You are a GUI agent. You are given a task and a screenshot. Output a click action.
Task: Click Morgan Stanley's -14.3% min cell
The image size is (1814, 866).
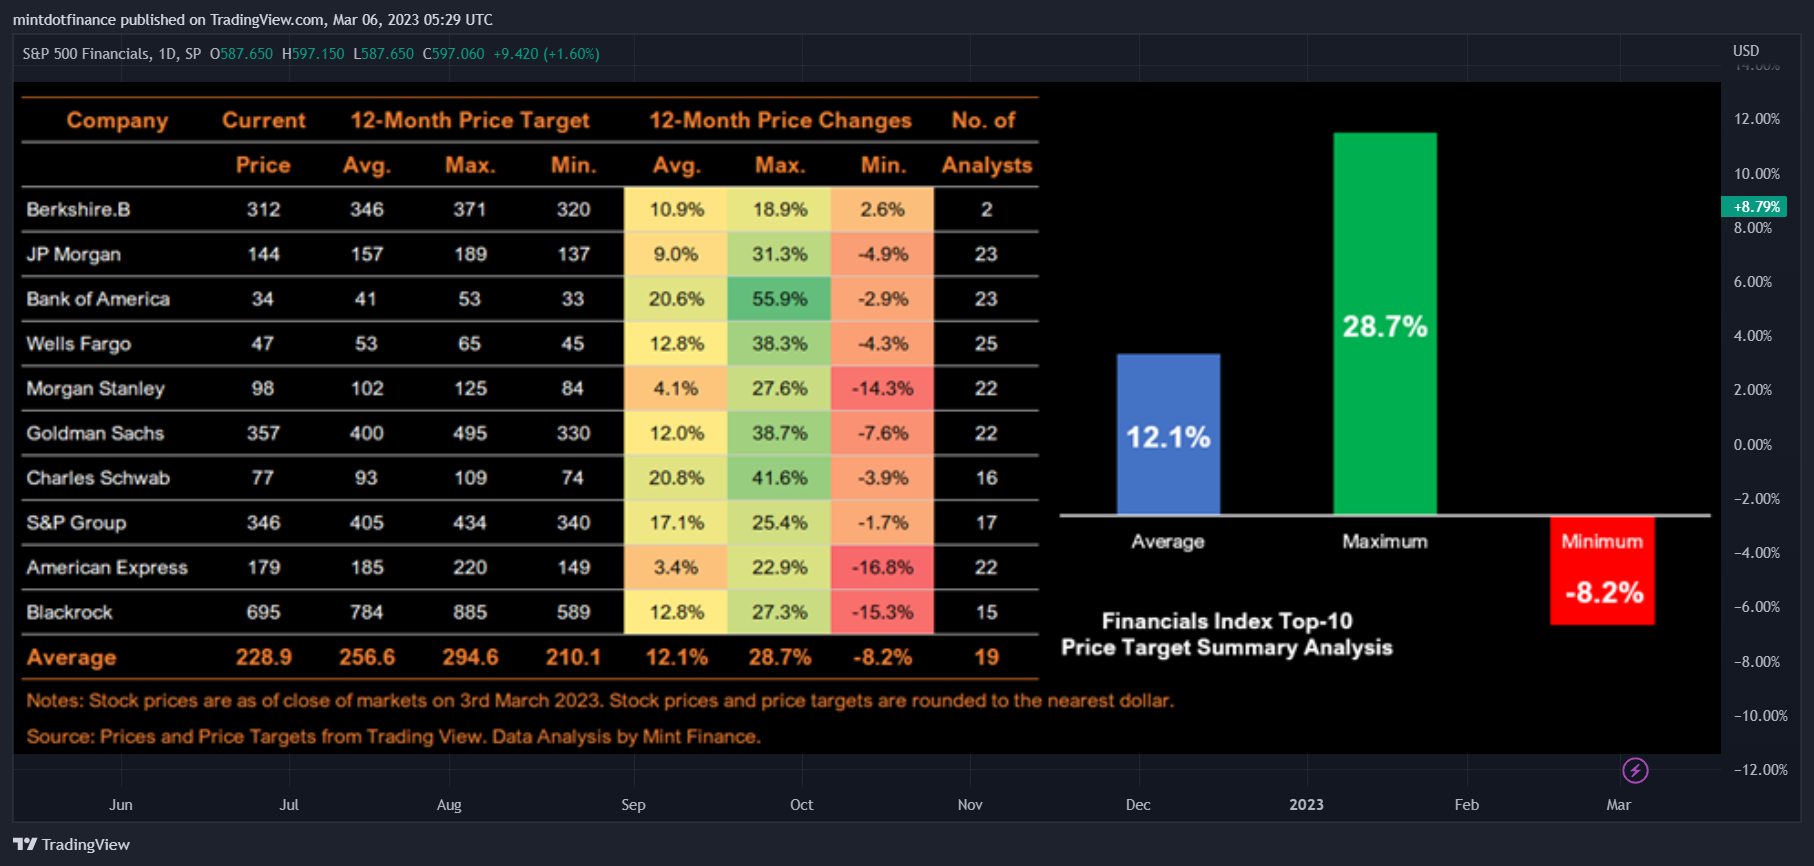(882, 388)
